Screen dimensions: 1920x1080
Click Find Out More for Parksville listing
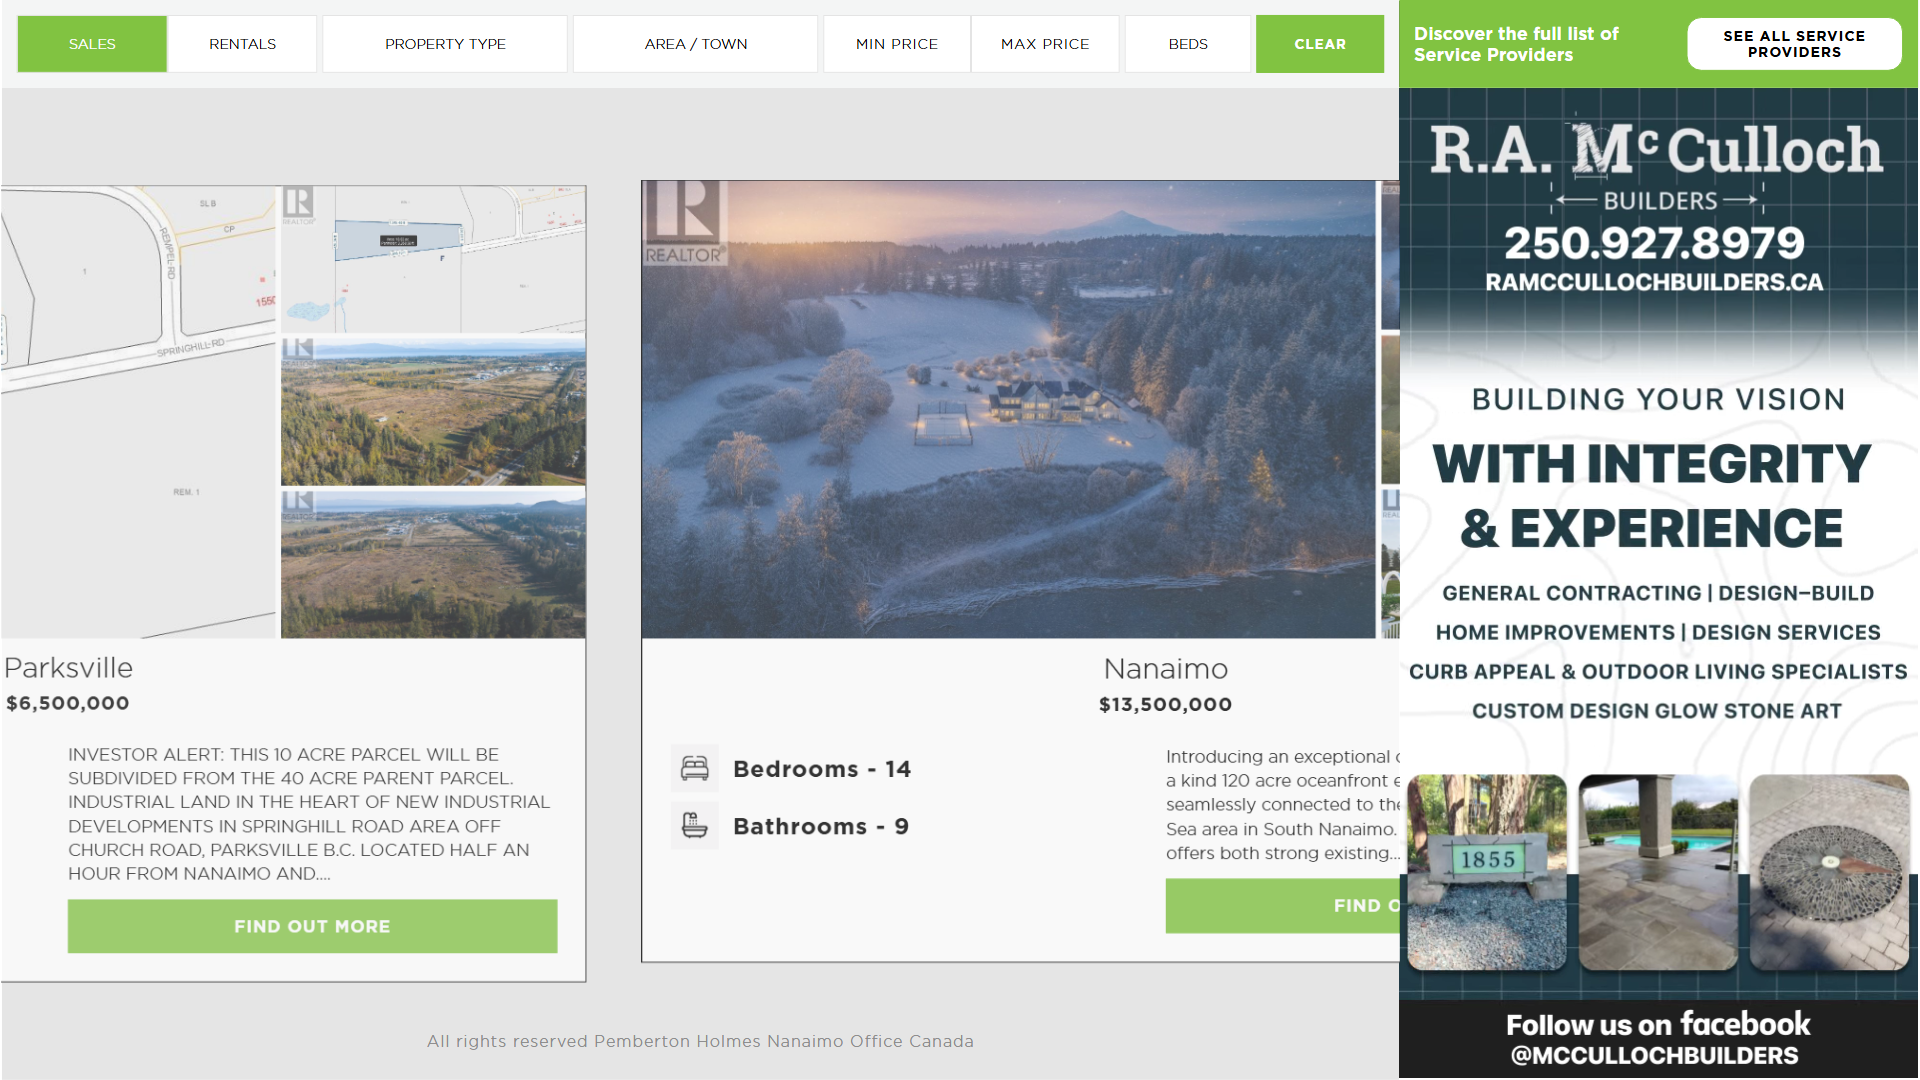(x=312, y=926)
